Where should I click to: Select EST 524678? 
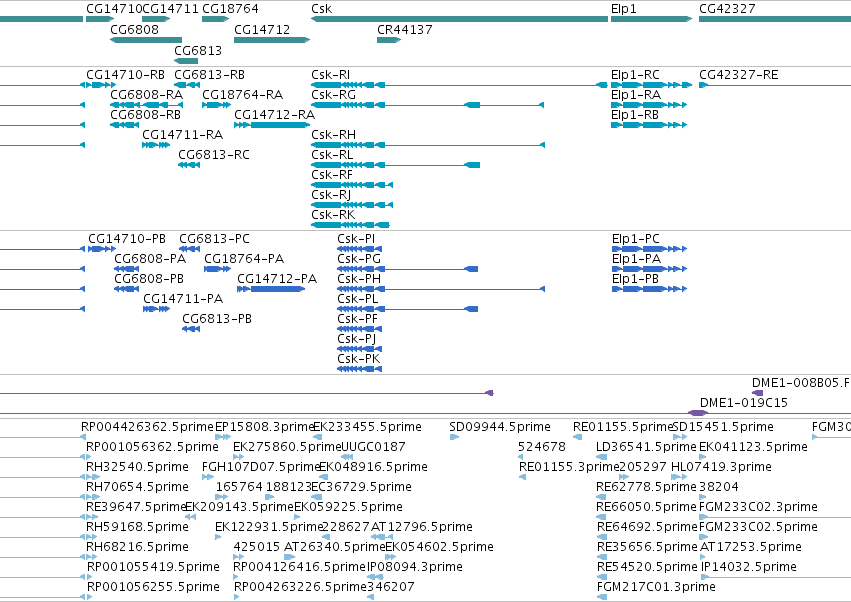[542, 447]
